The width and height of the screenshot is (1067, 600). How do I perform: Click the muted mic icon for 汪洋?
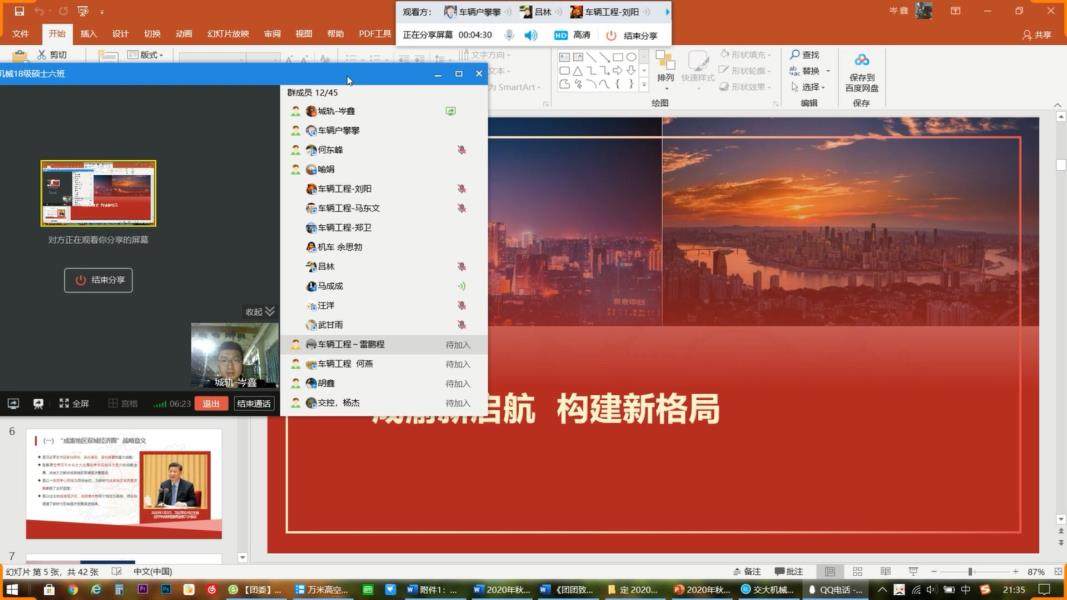[461, 305]
